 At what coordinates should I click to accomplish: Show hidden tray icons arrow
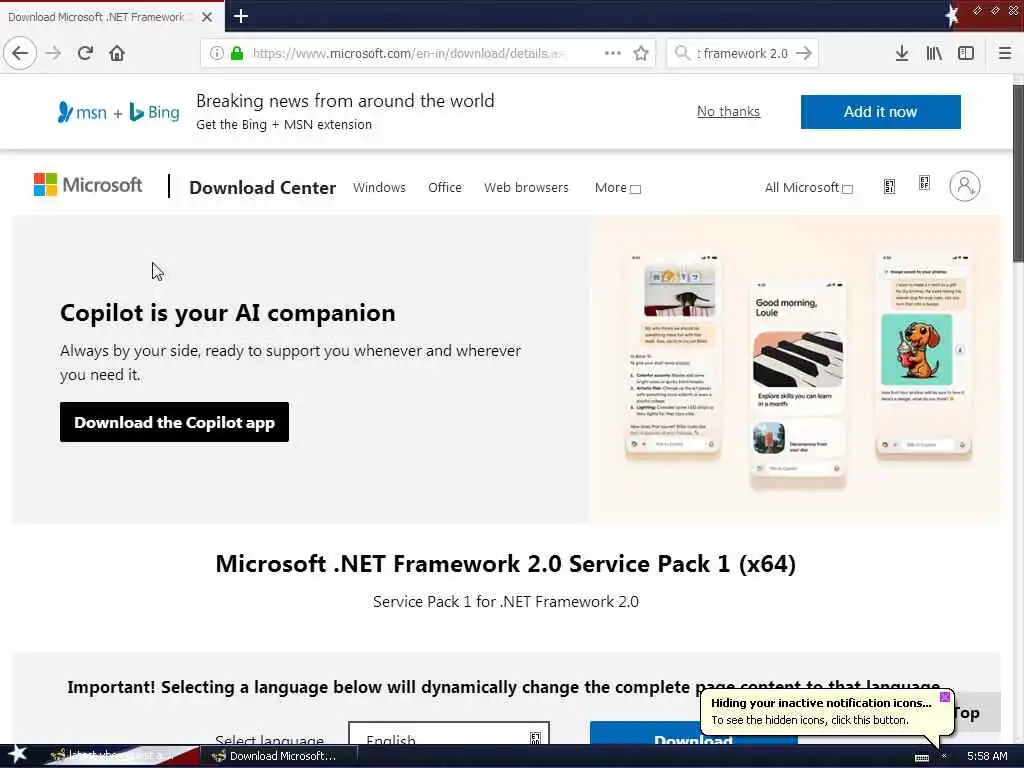[944, 756]
